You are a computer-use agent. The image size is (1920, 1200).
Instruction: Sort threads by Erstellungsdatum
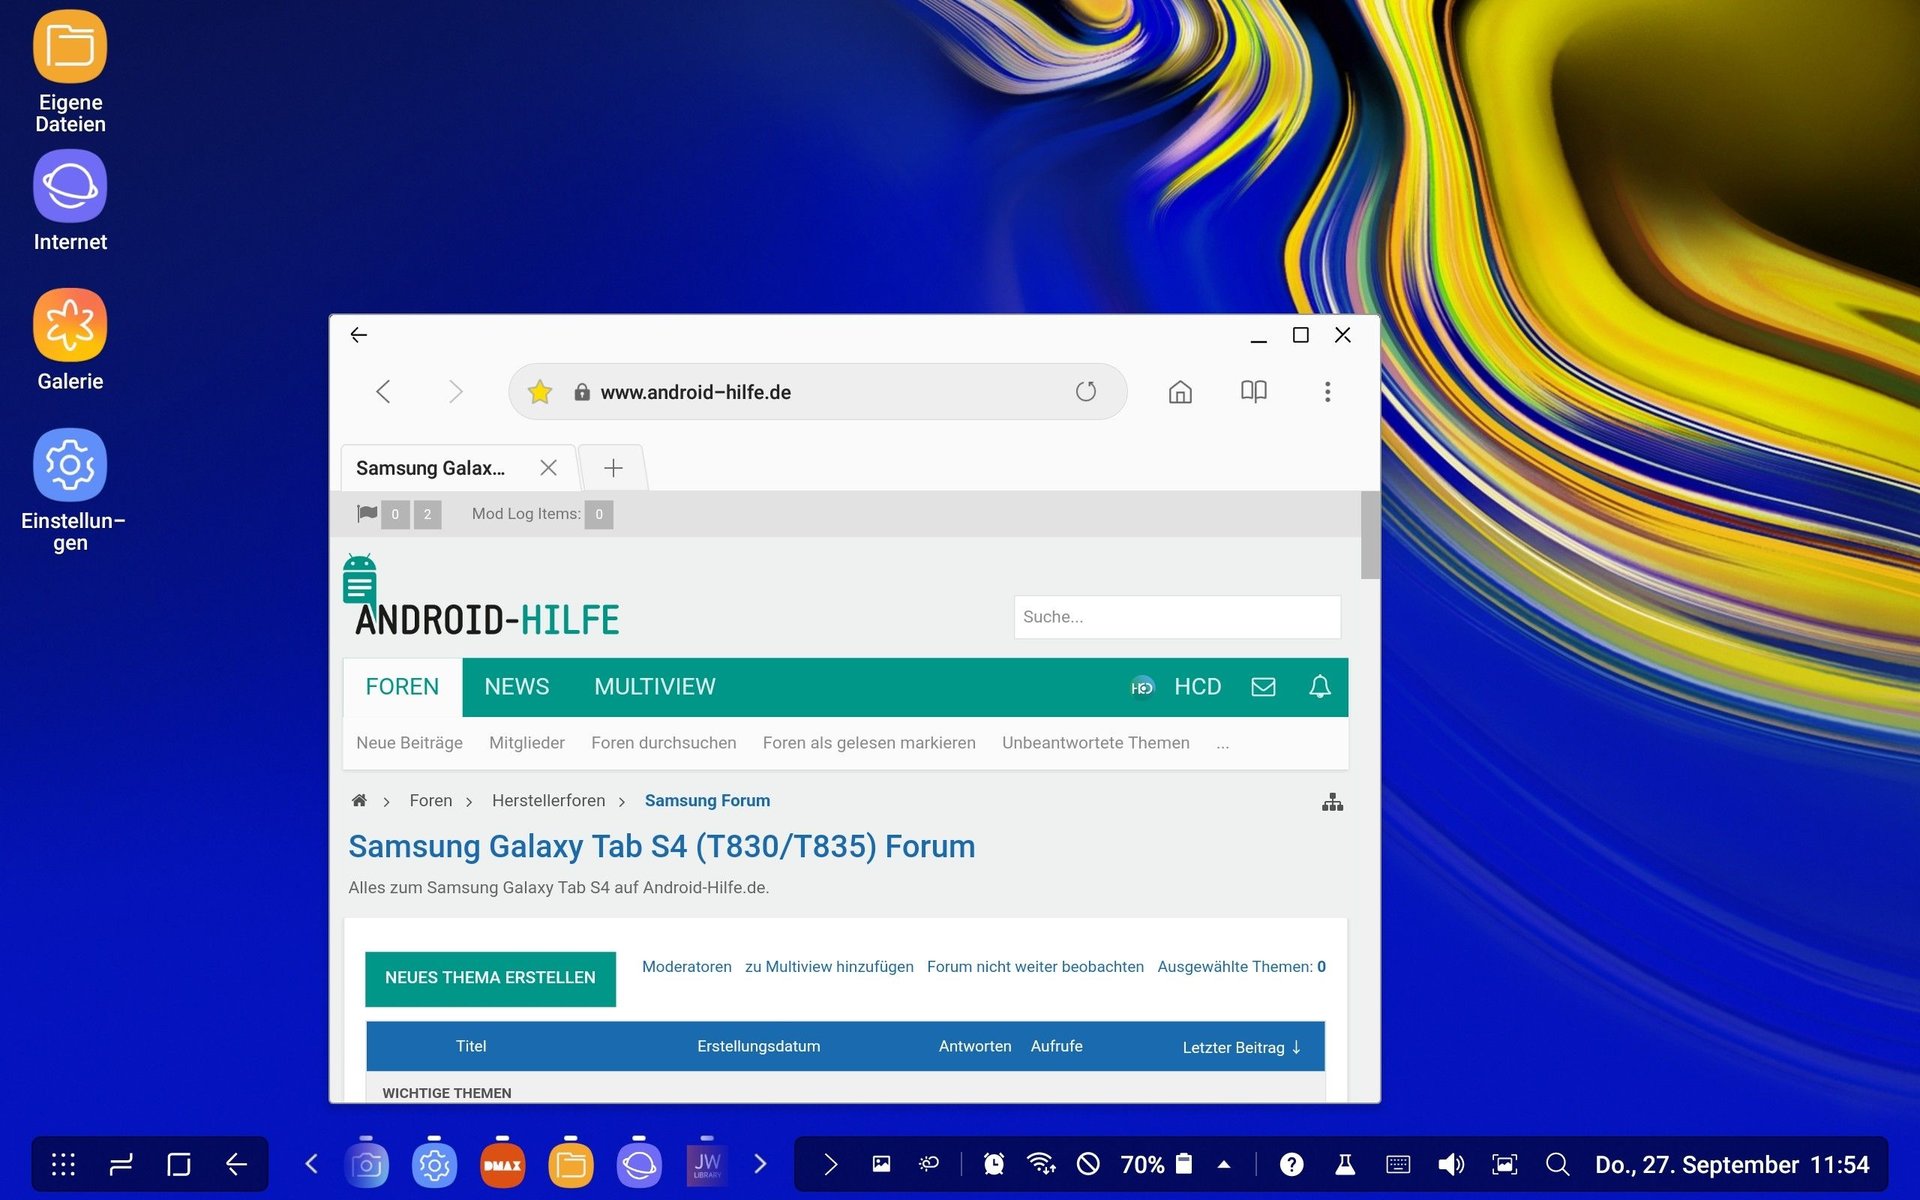[x=758, y=1046]
